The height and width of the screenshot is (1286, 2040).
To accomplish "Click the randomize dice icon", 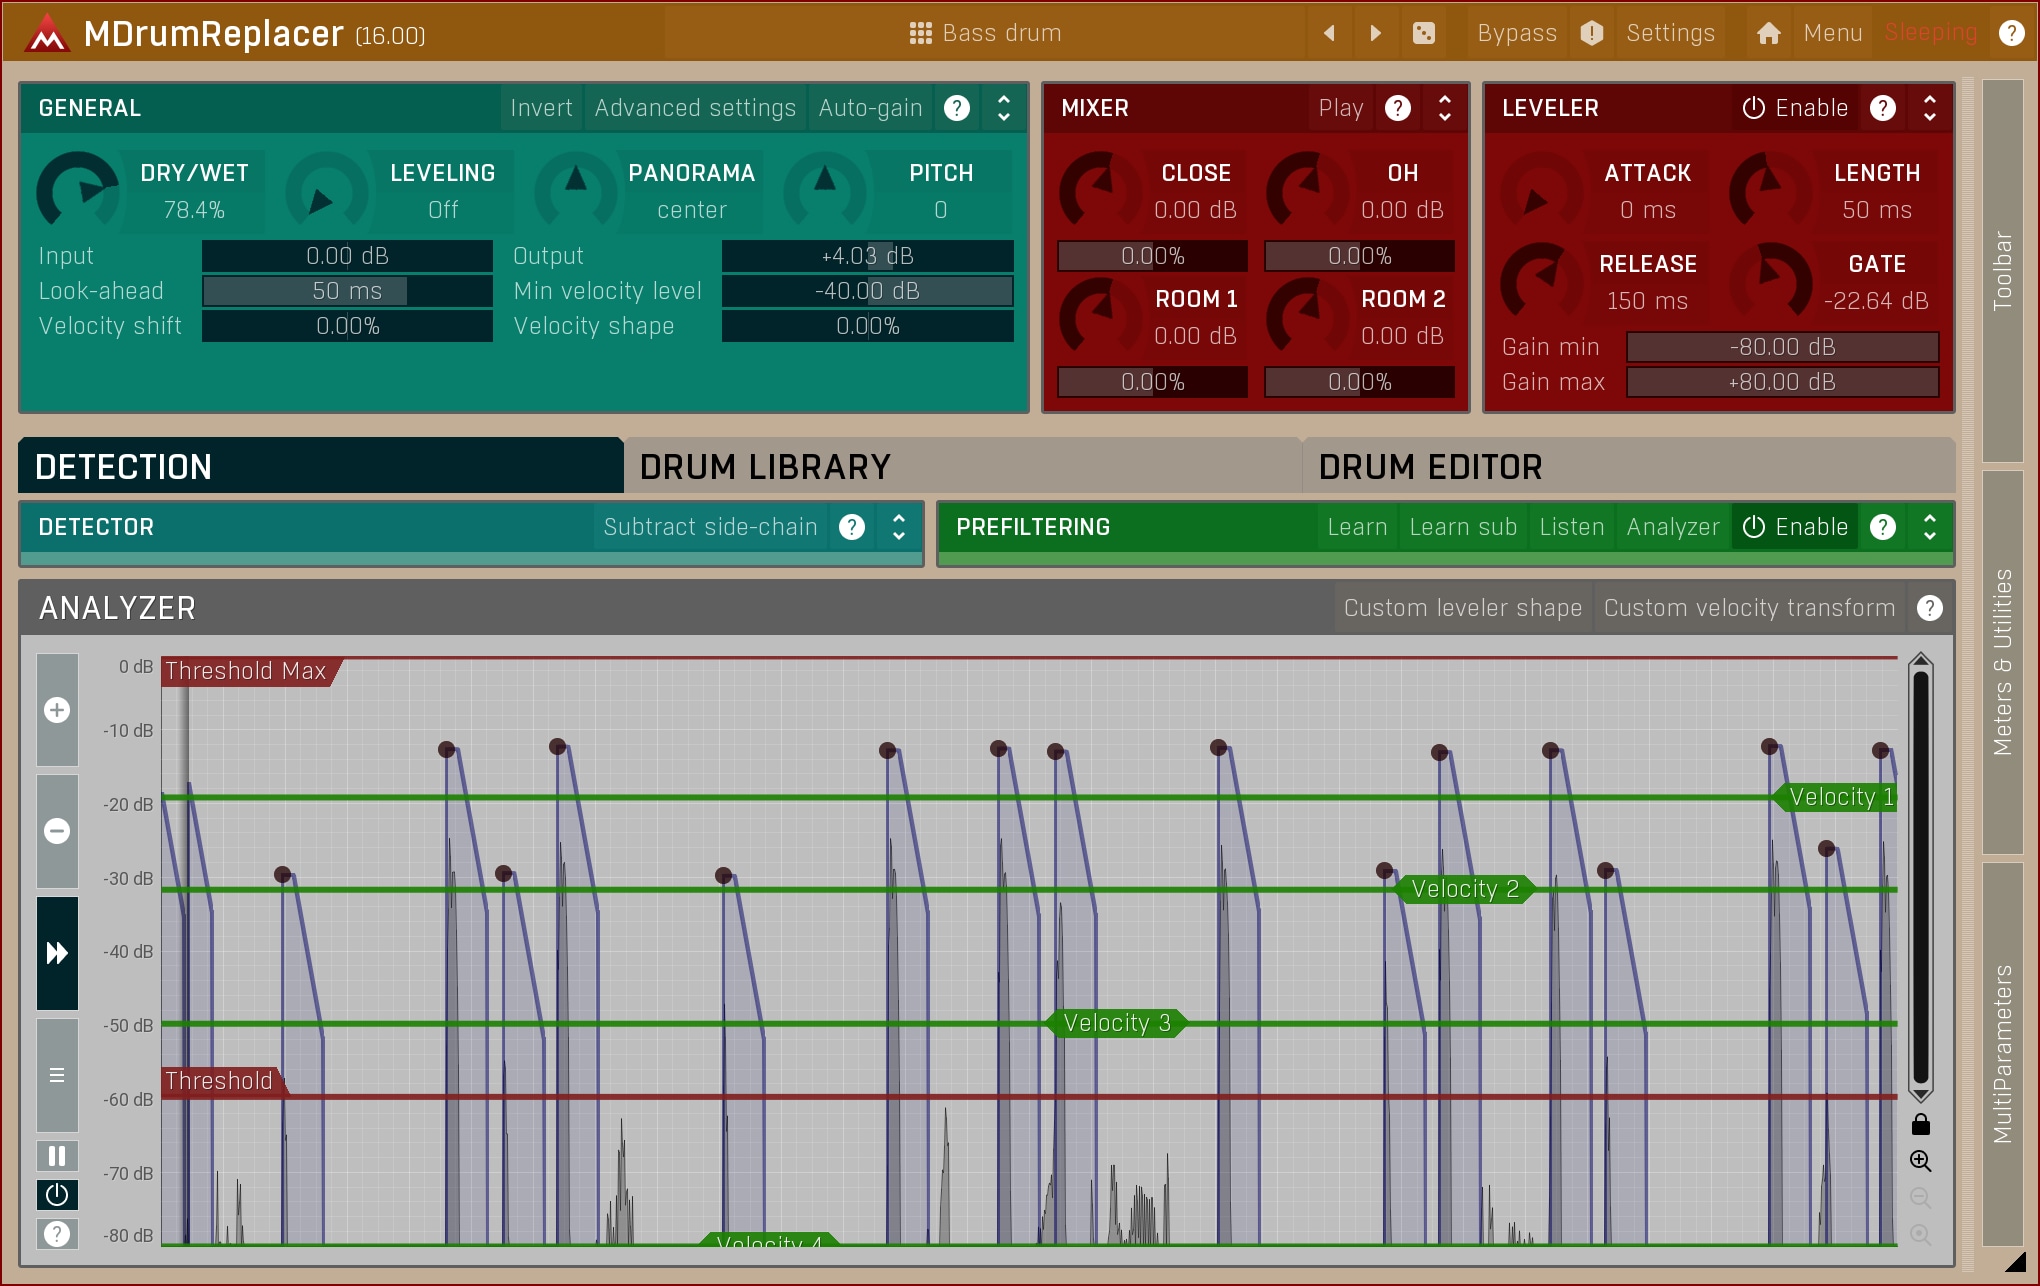I will [1423, 33].
